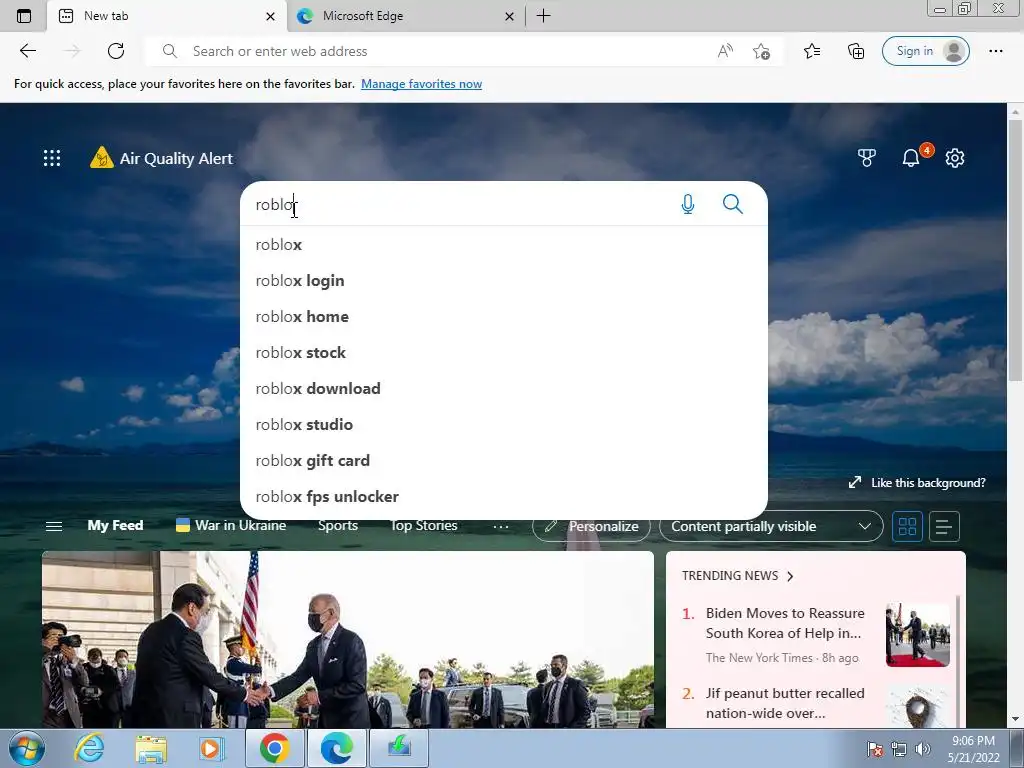Open the War in Ukraine feed tab

click(231, 526)
